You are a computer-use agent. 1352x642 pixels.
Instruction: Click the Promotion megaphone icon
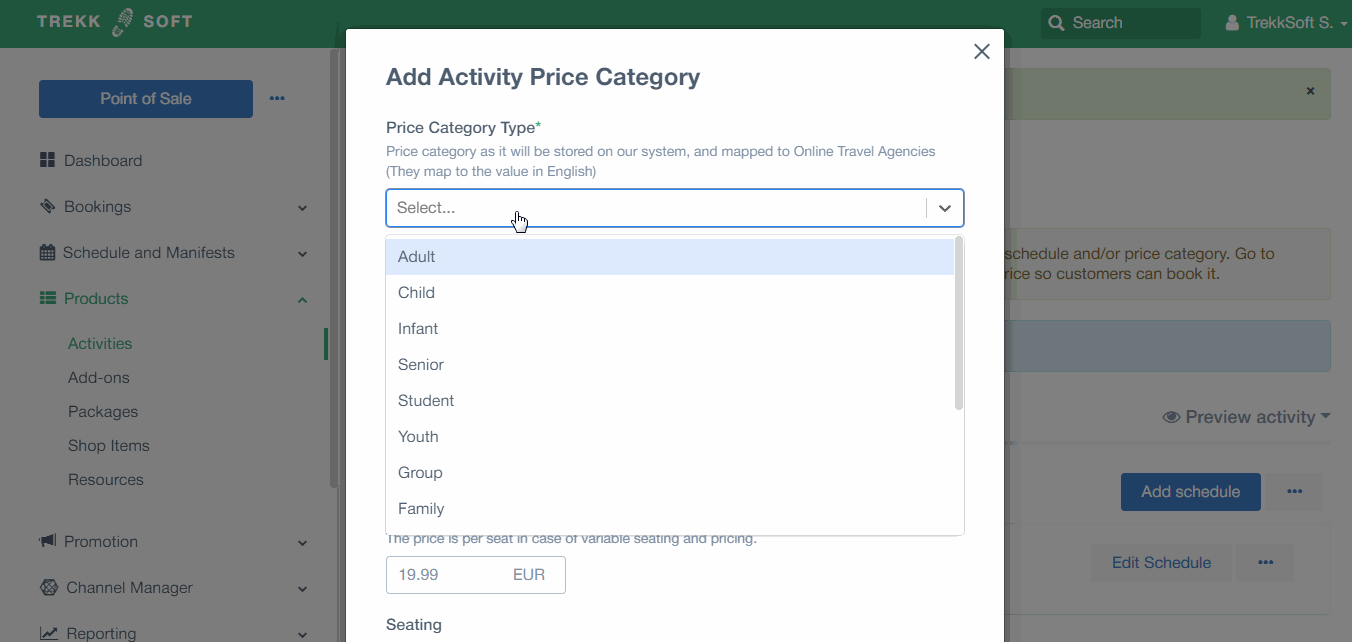pyautogui.click(x=47, y=541)
